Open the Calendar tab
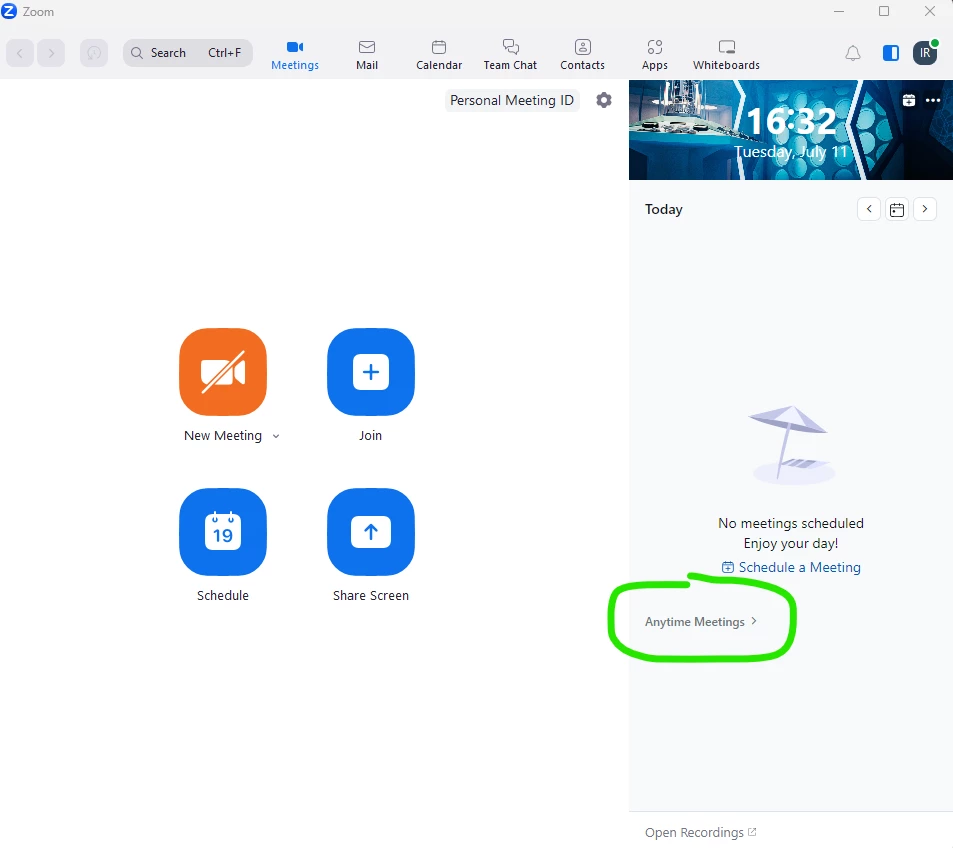 pyautogui.click(x=439, y=55)
